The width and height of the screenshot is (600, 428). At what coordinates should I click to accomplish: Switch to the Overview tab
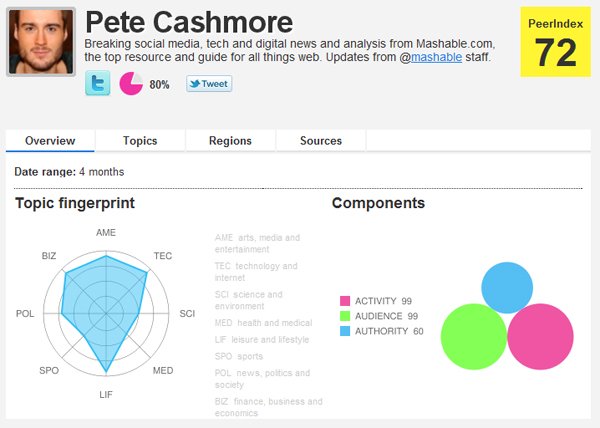pyautogui.click(x=50, y=141)
